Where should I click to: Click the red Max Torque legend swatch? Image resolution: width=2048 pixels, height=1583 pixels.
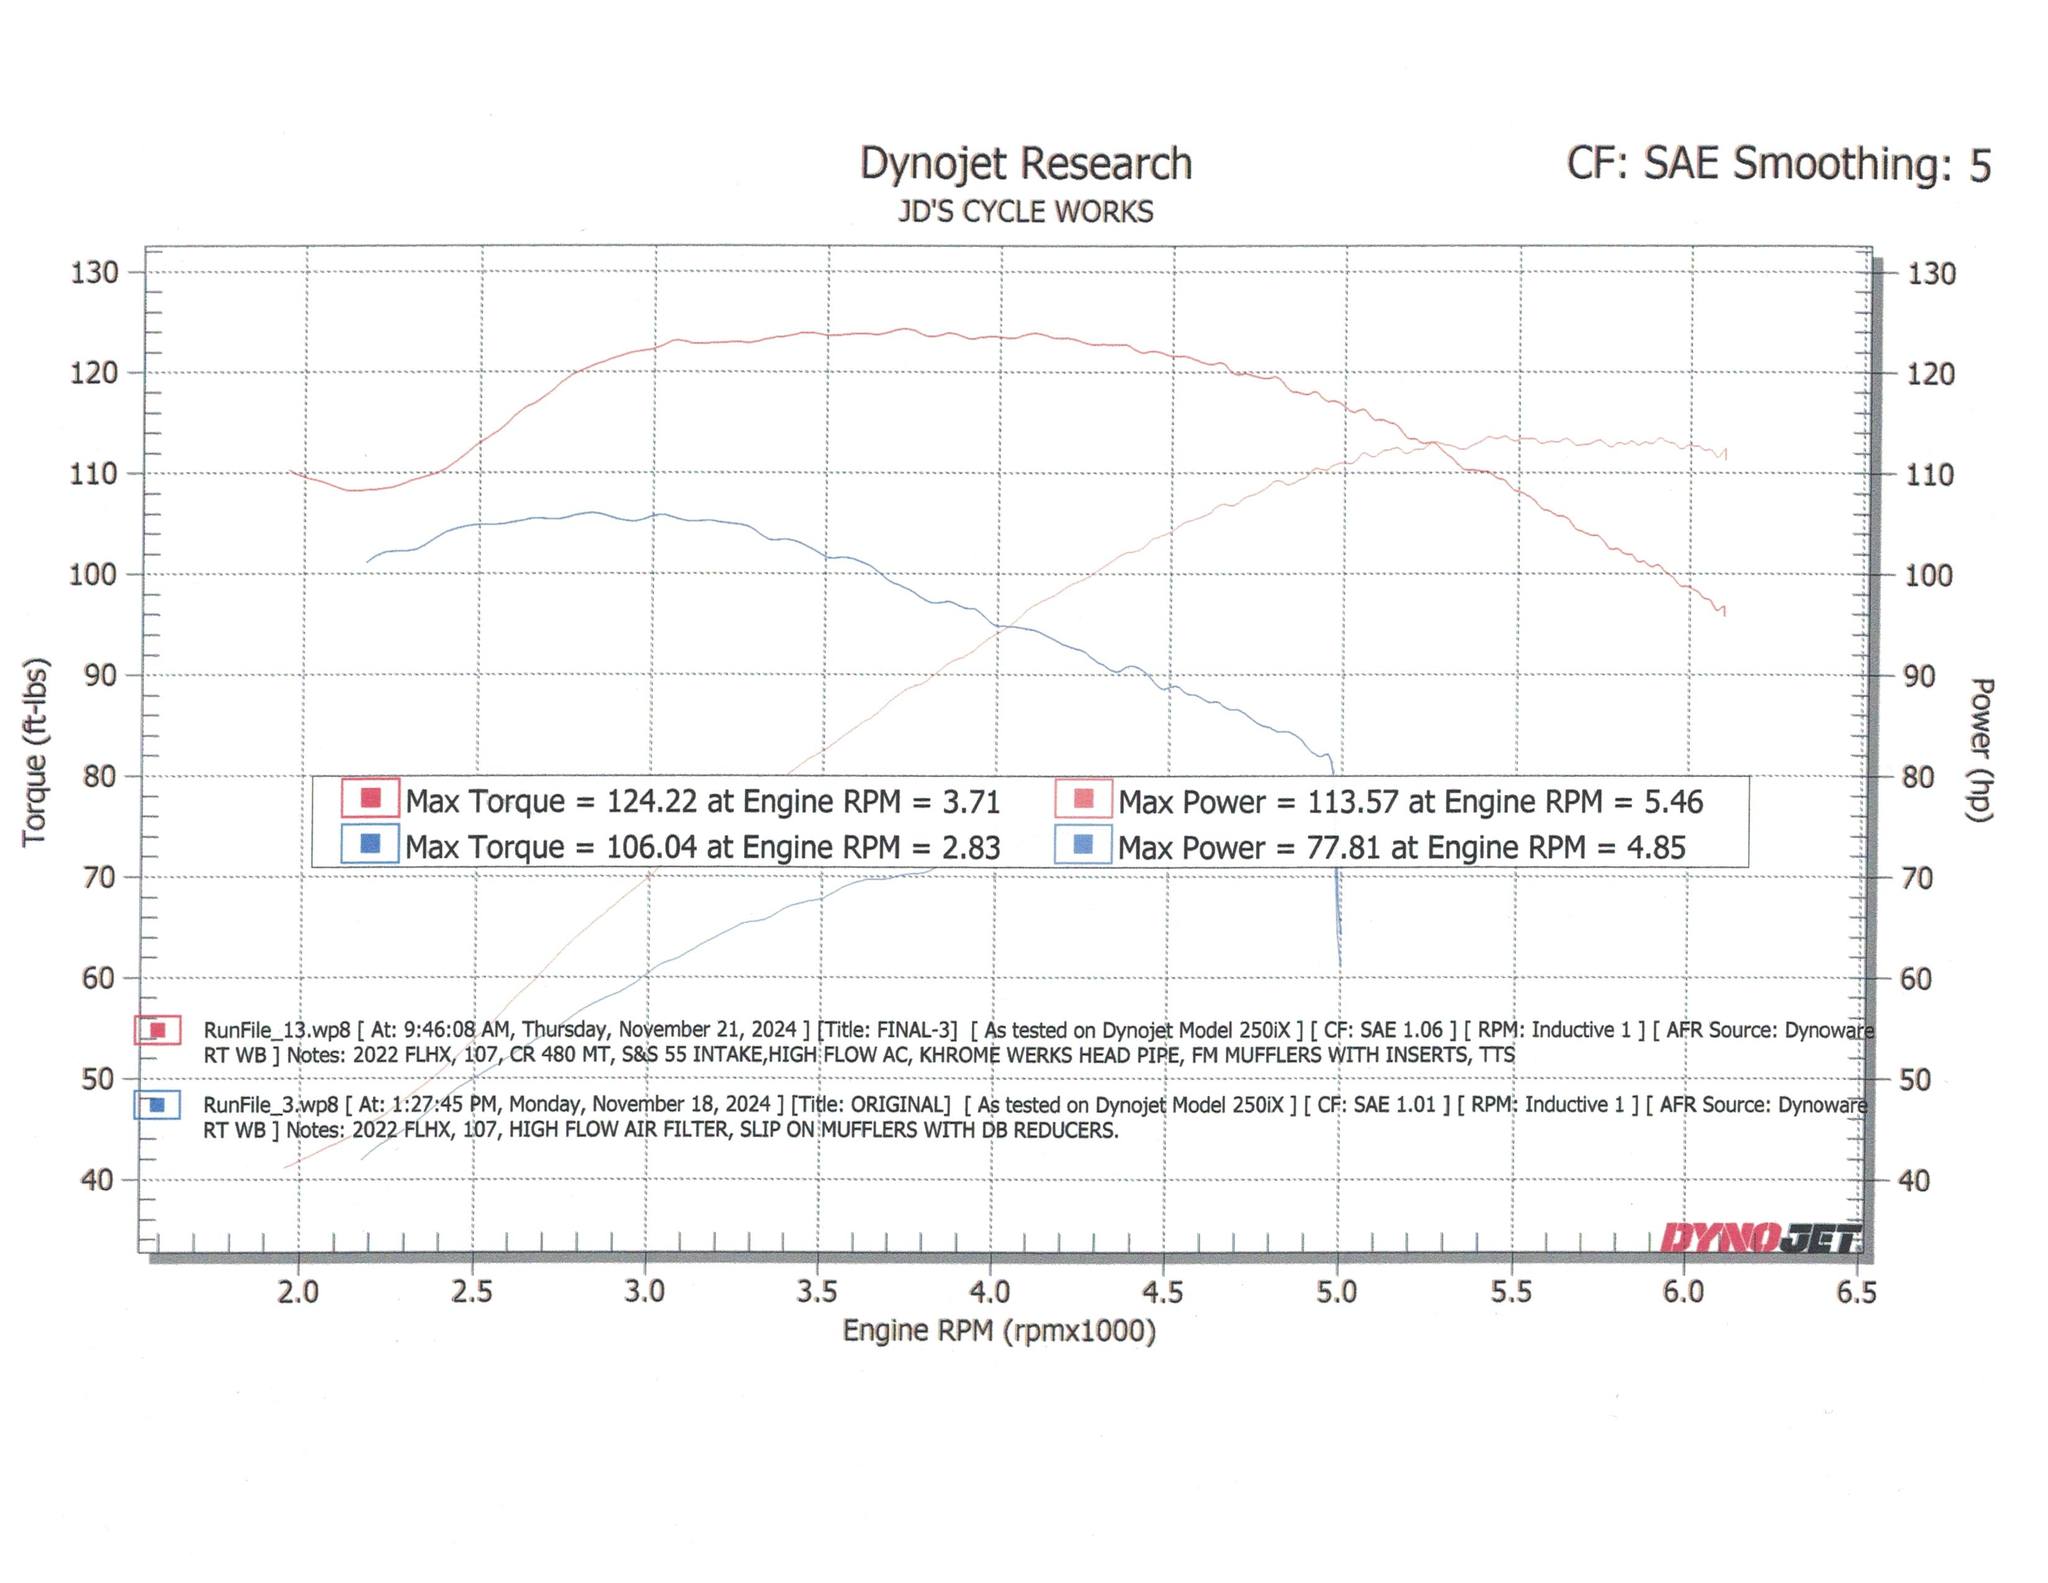[370, 798]
